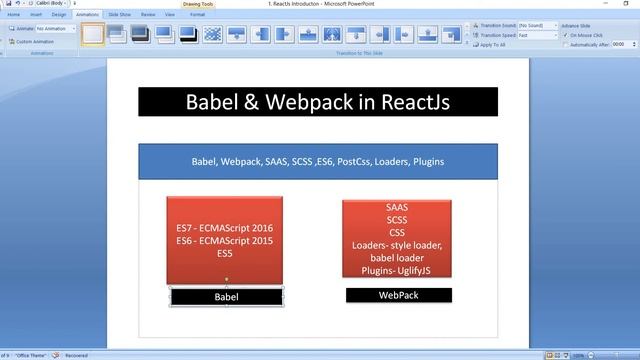Click the black Babel label box
Viewport: 640px width, 360px height.
(x=227, y=297)
